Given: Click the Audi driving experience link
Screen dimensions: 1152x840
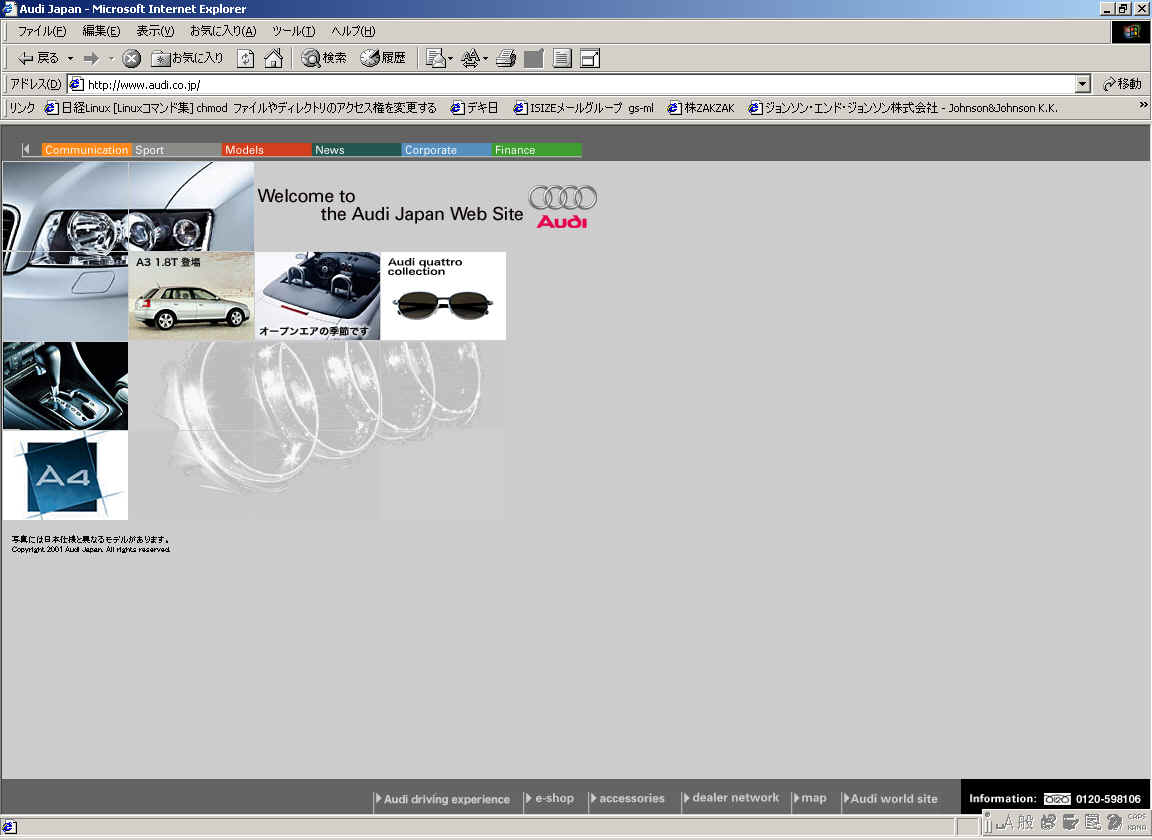Looking at the screenshot, I should 446,799.
